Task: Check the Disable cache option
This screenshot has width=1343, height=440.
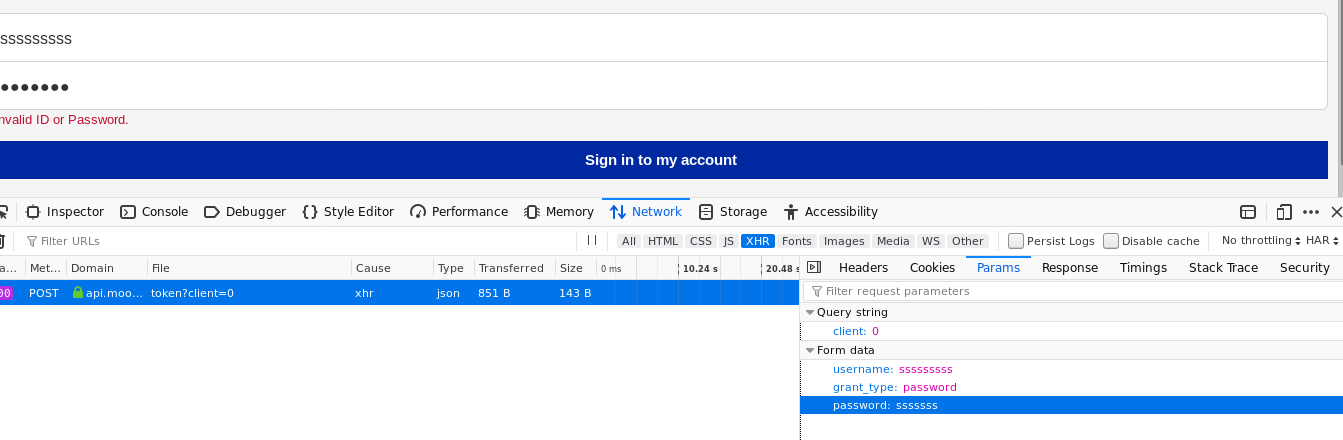Action: point(1112,241)
